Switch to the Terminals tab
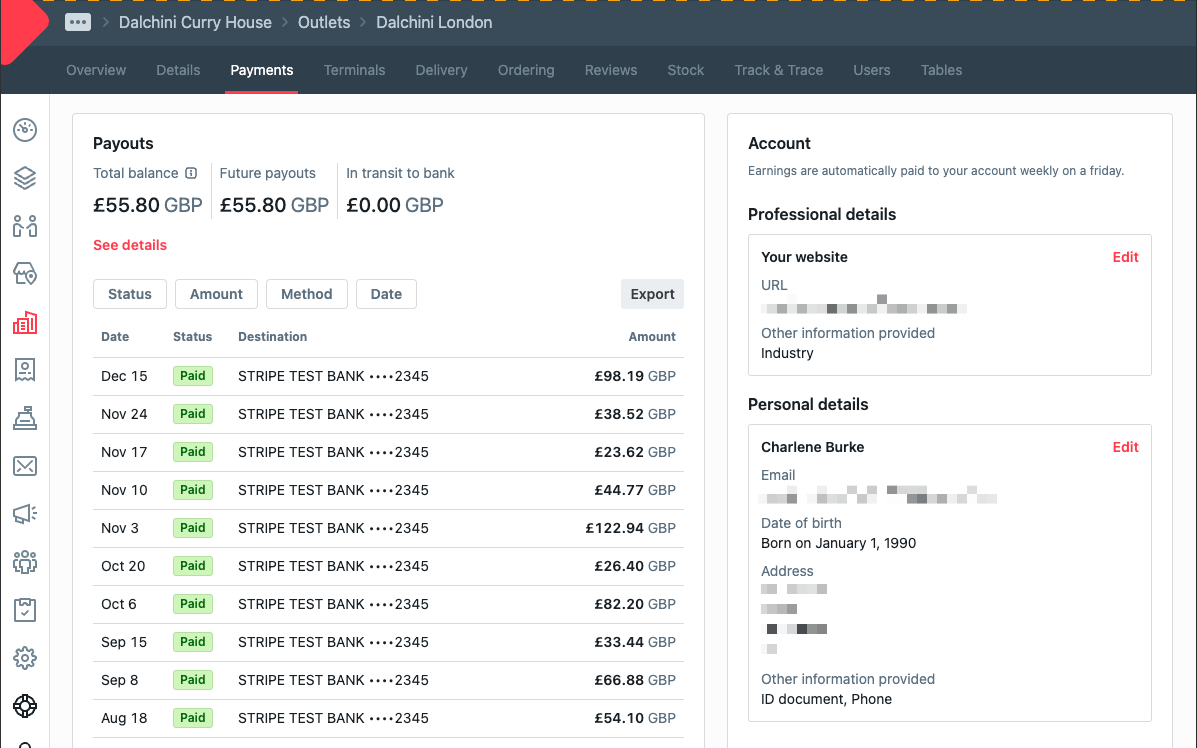The width and height of the screenshot is (1197, 748). click(x=354, y=70)
